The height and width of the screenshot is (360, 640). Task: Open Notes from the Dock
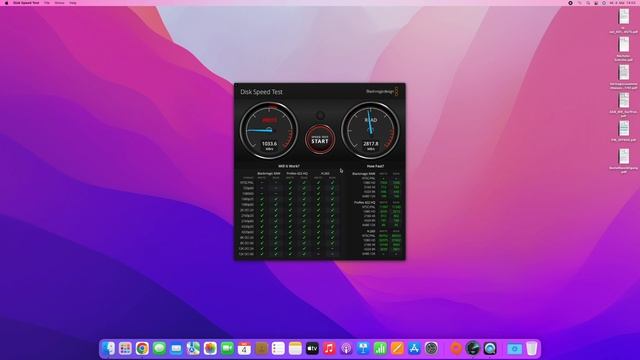[295, 348]
